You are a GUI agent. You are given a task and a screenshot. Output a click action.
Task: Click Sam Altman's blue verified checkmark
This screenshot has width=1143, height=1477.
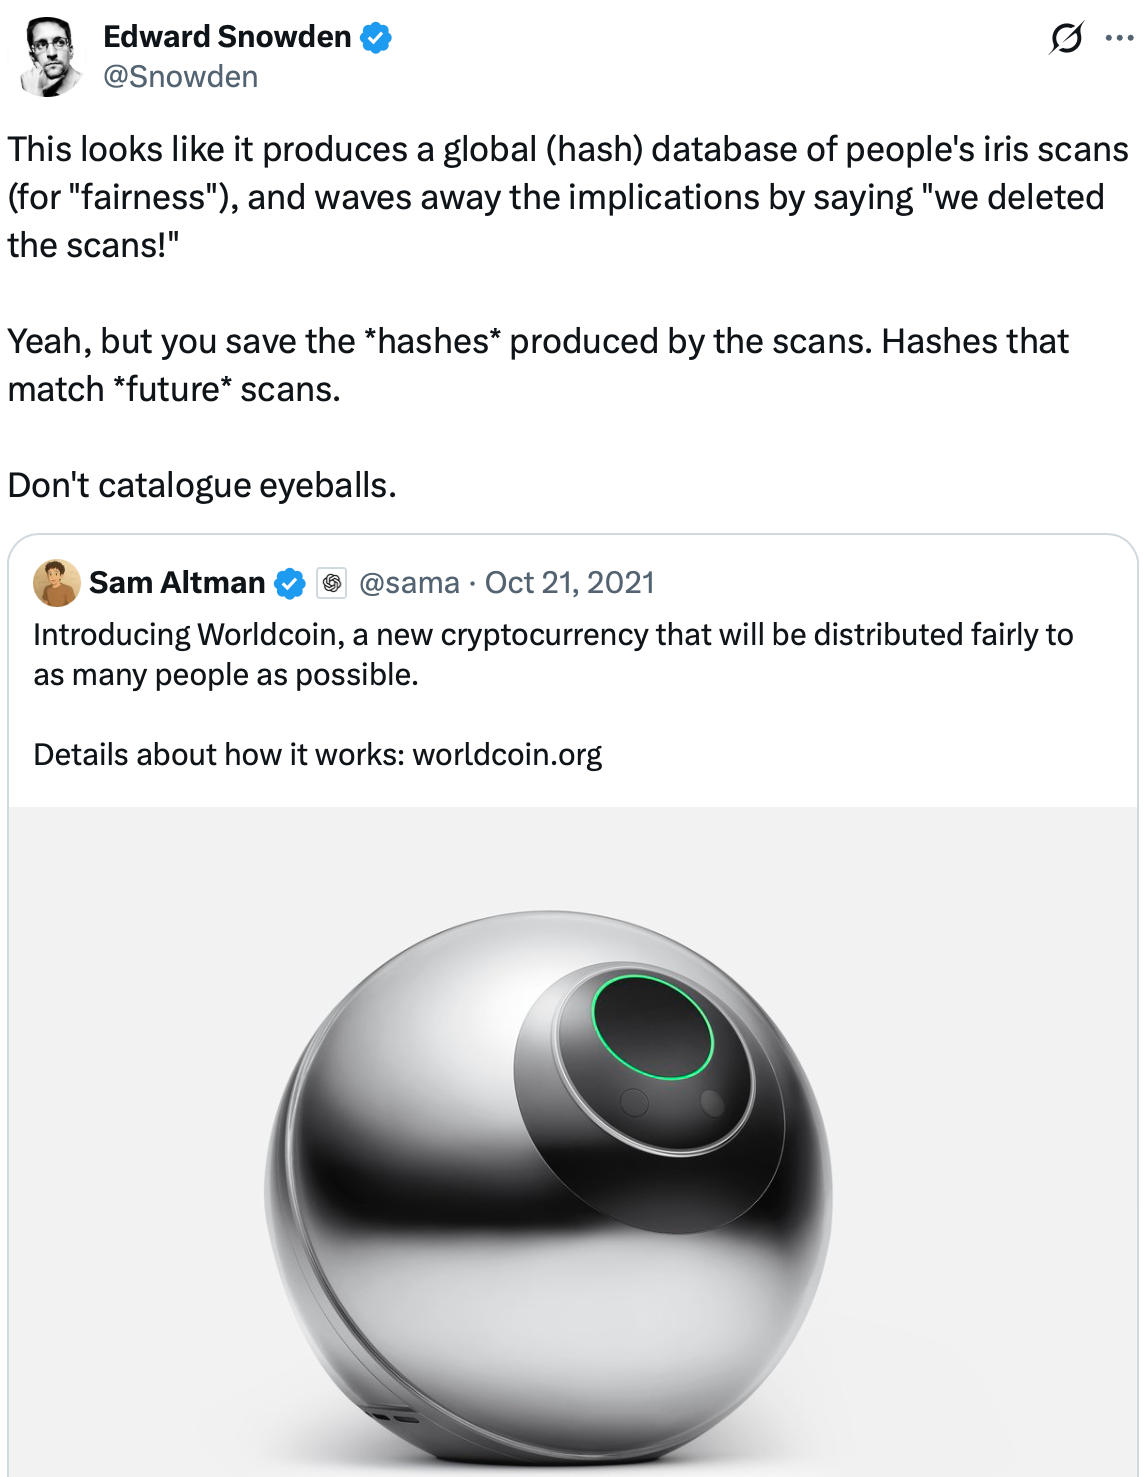tap(290, 583)
